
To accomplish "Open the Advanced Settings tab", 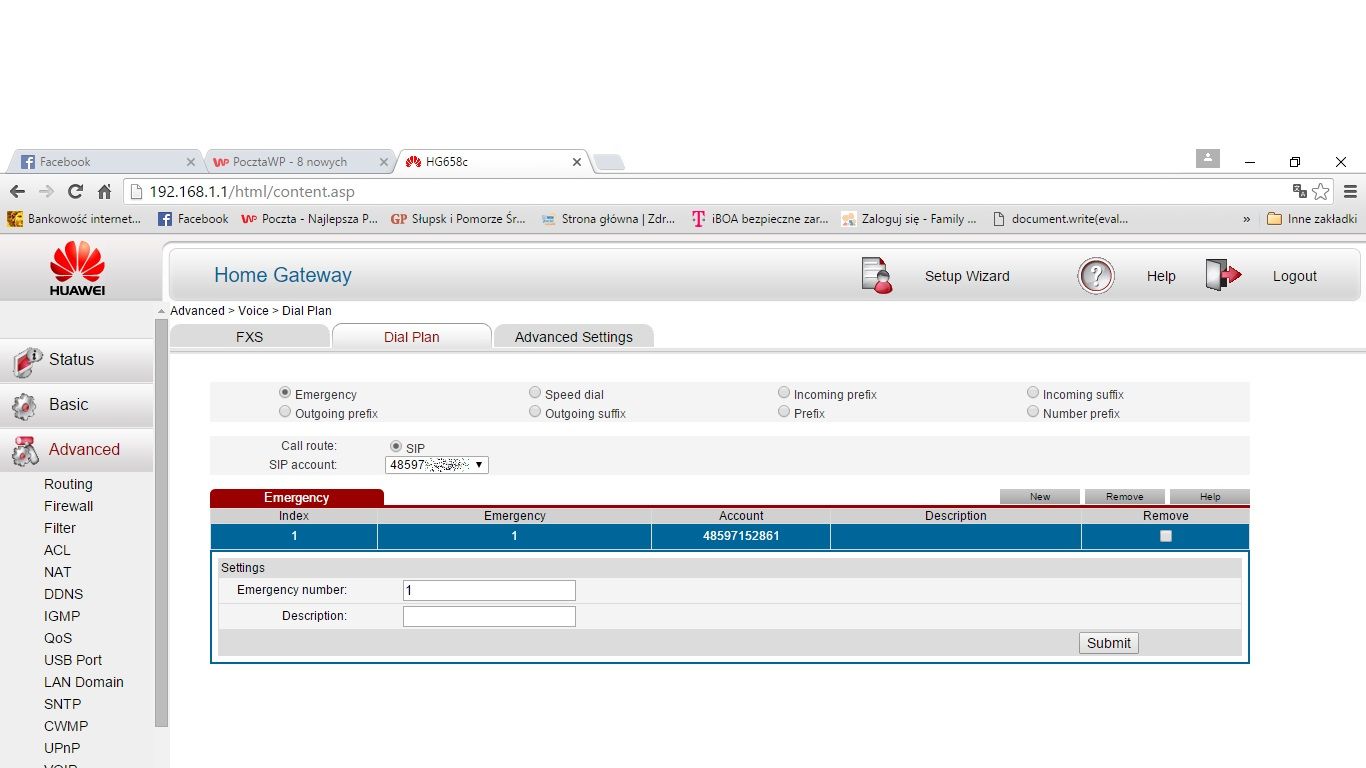I will (x=573, y=337).
